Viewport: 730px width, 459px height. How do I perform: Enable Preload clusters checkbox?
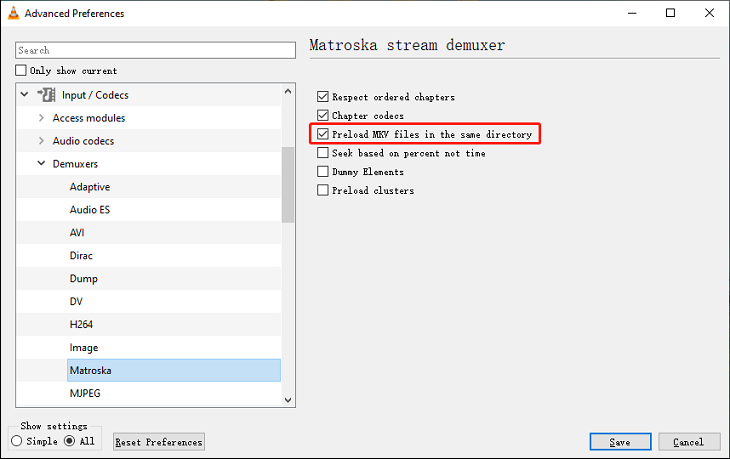pos(323,190)
